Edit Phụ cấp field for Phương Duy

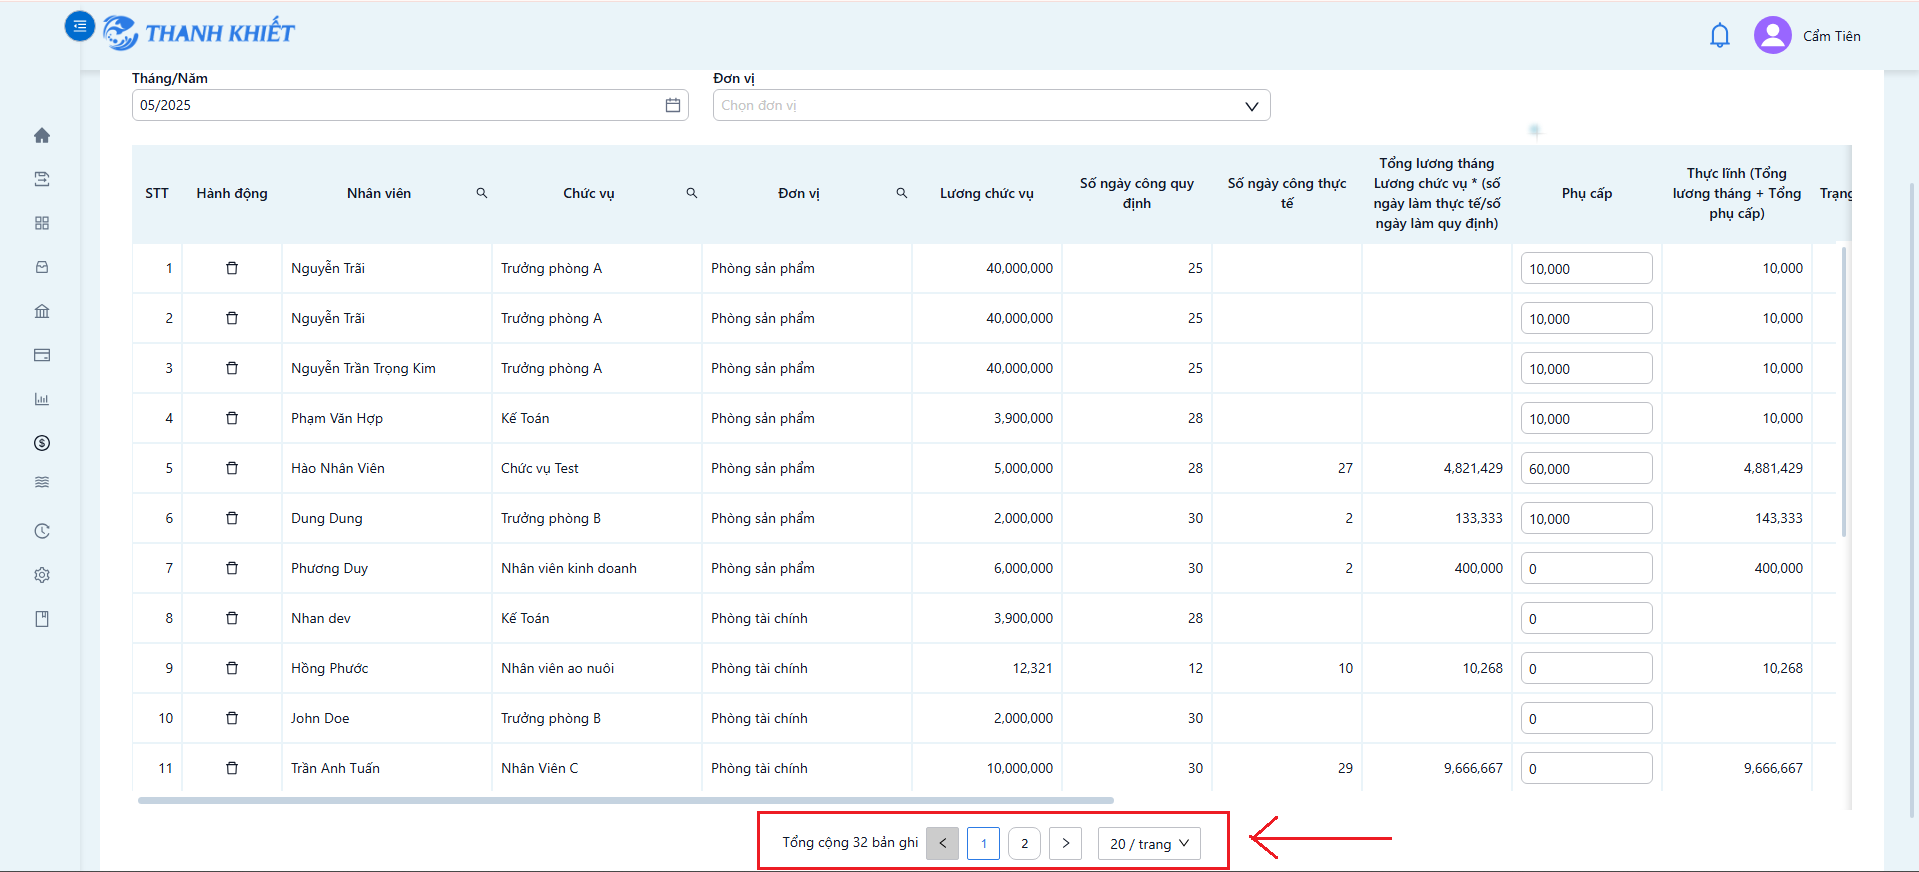pos(1586,568)
